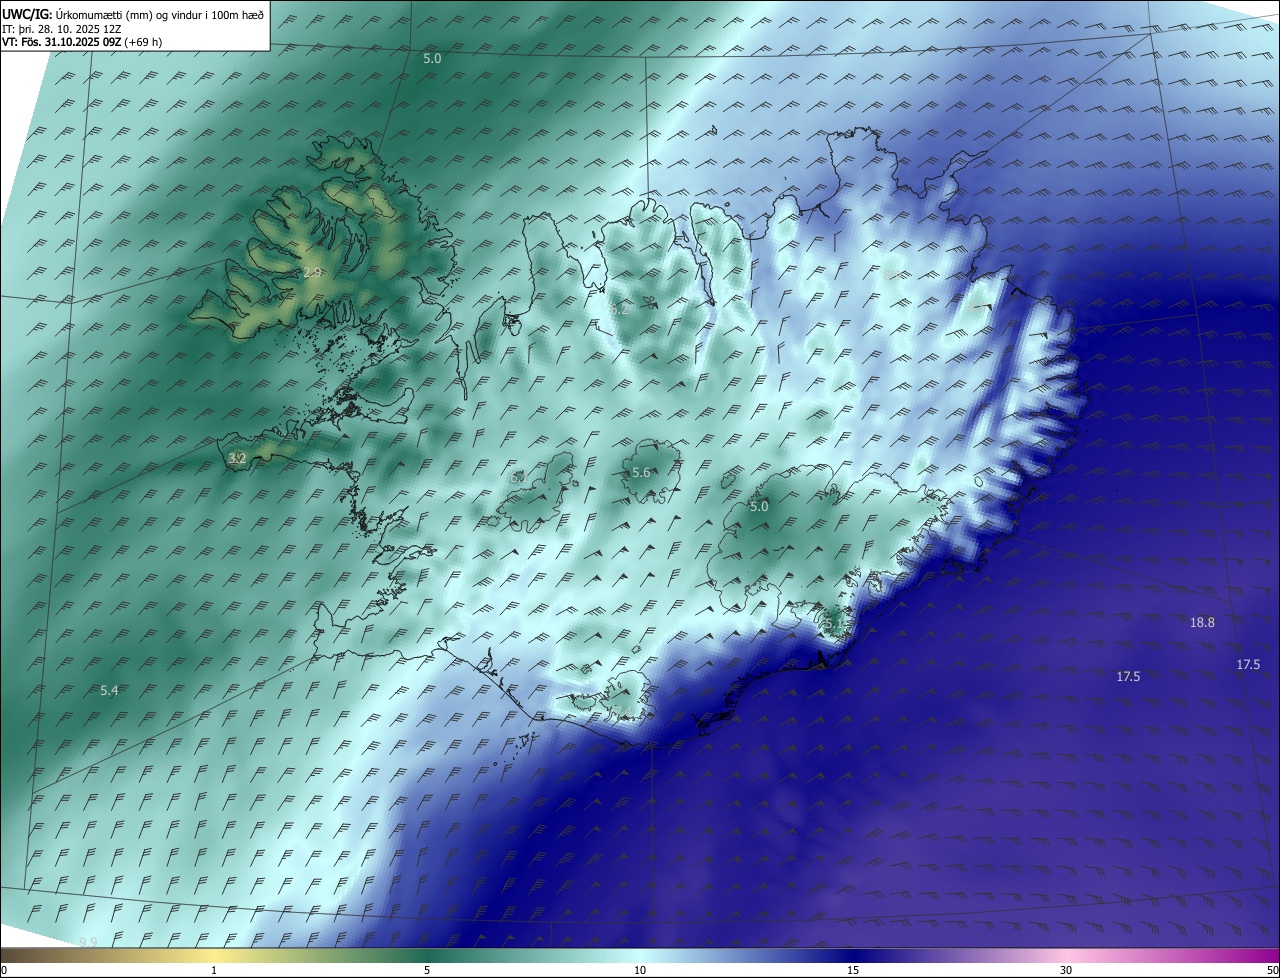Click the 17.5 value nearest the right map edge

coord(1248,664)
